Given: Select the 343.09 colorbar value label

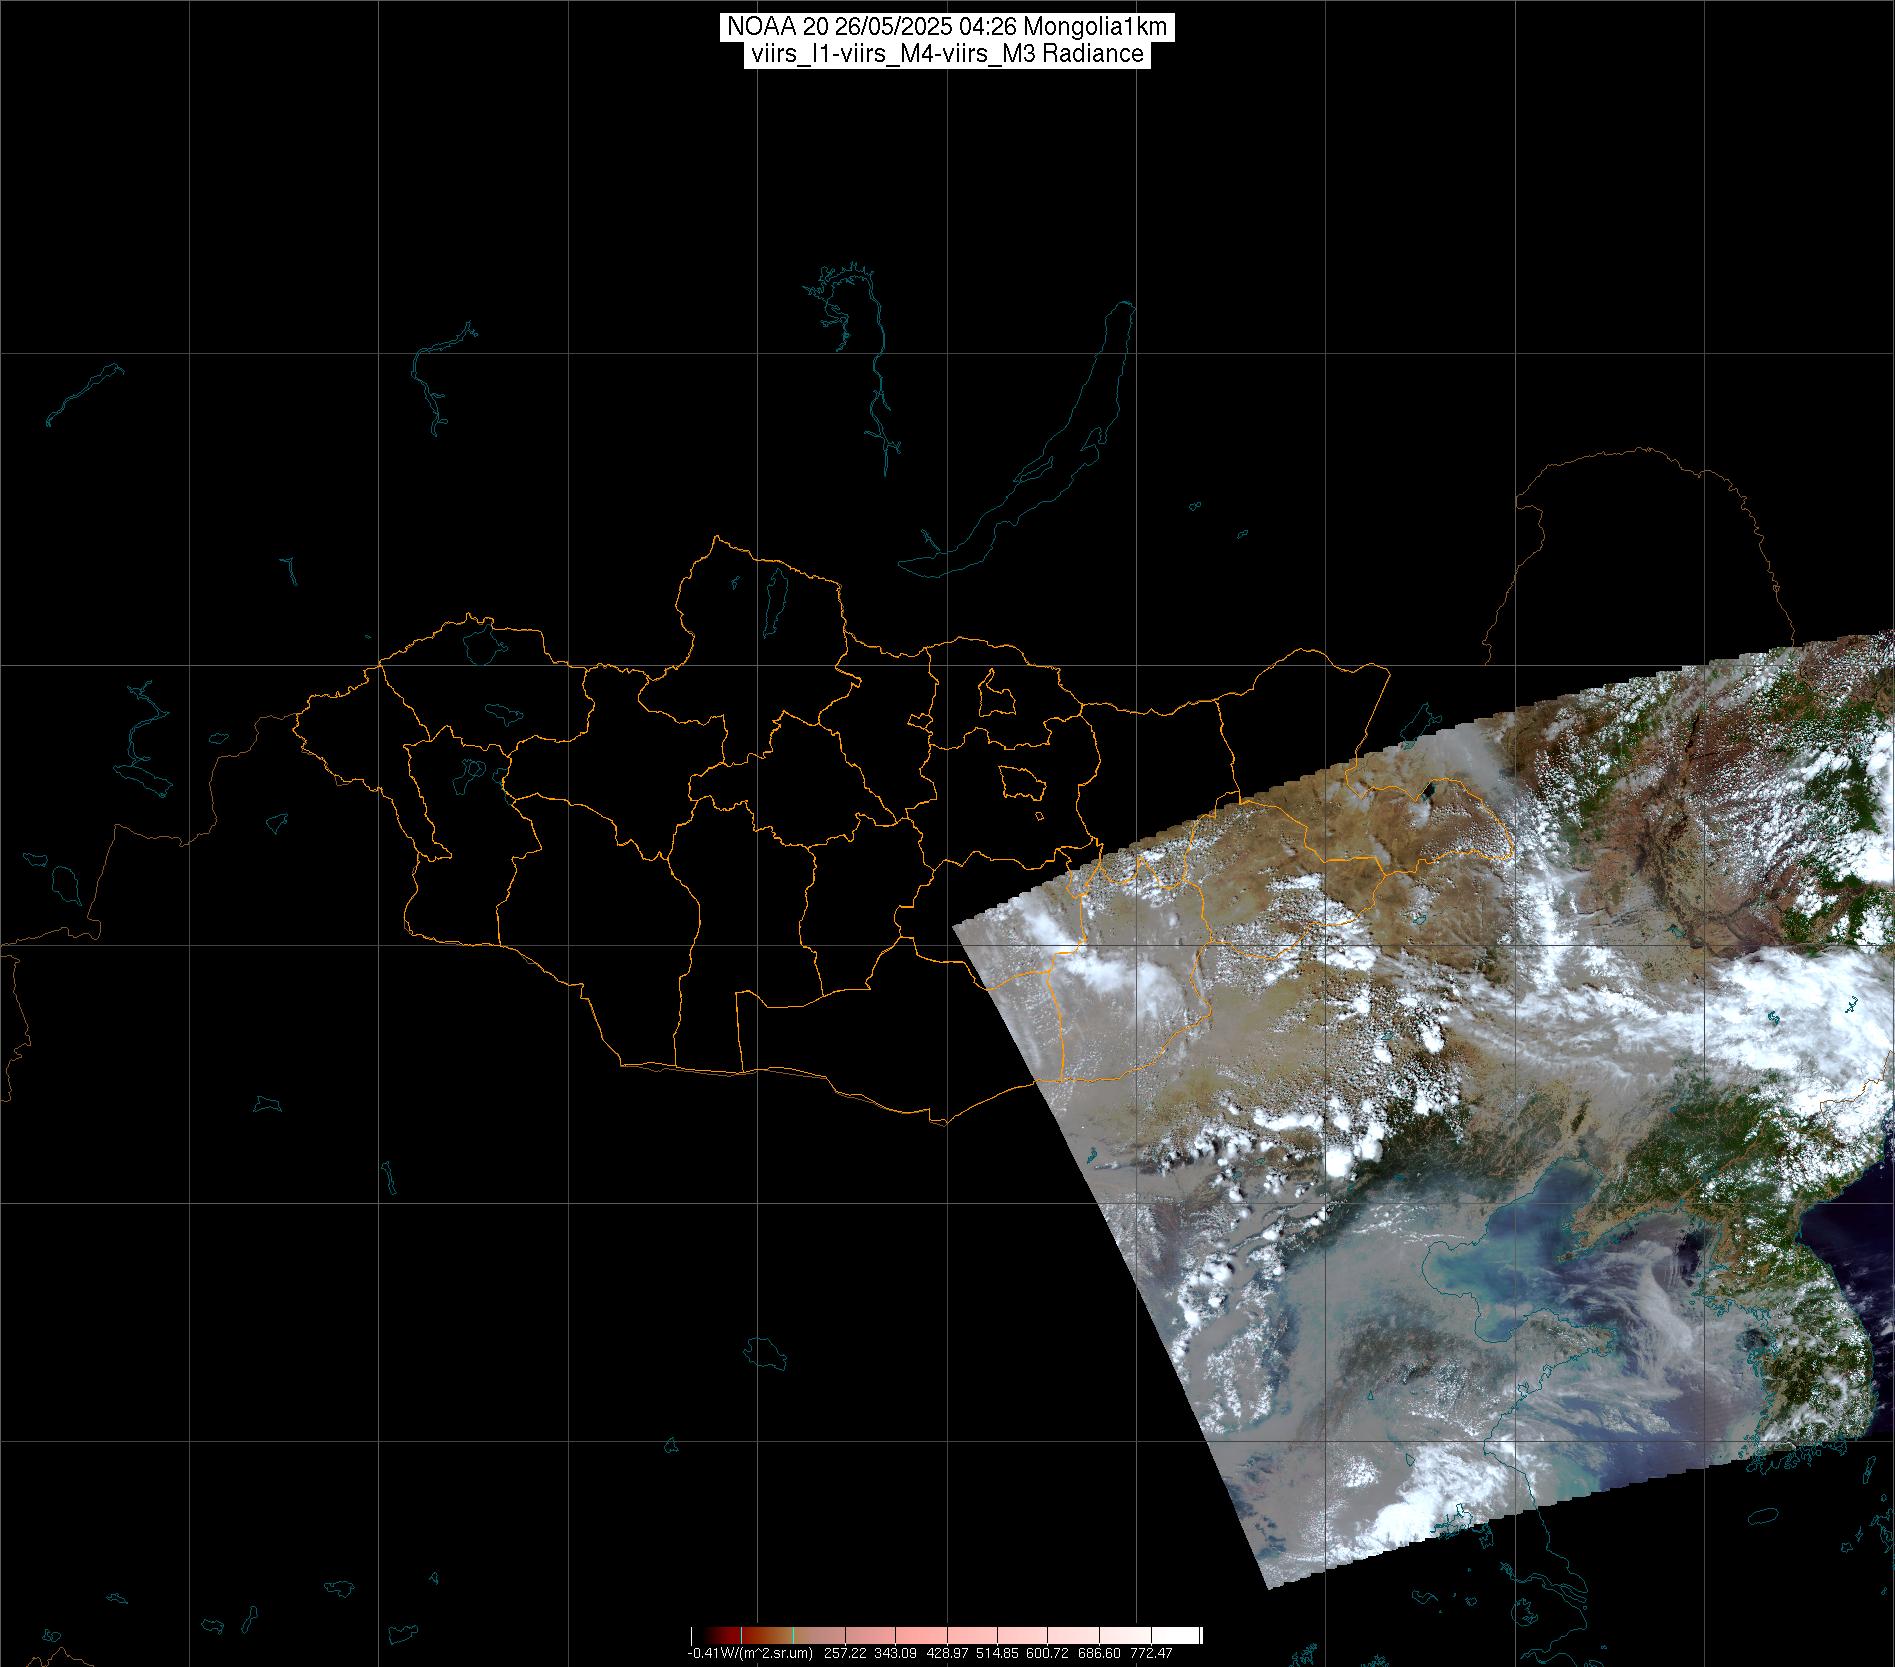Looking at the screenshot, I should 895,1653.
